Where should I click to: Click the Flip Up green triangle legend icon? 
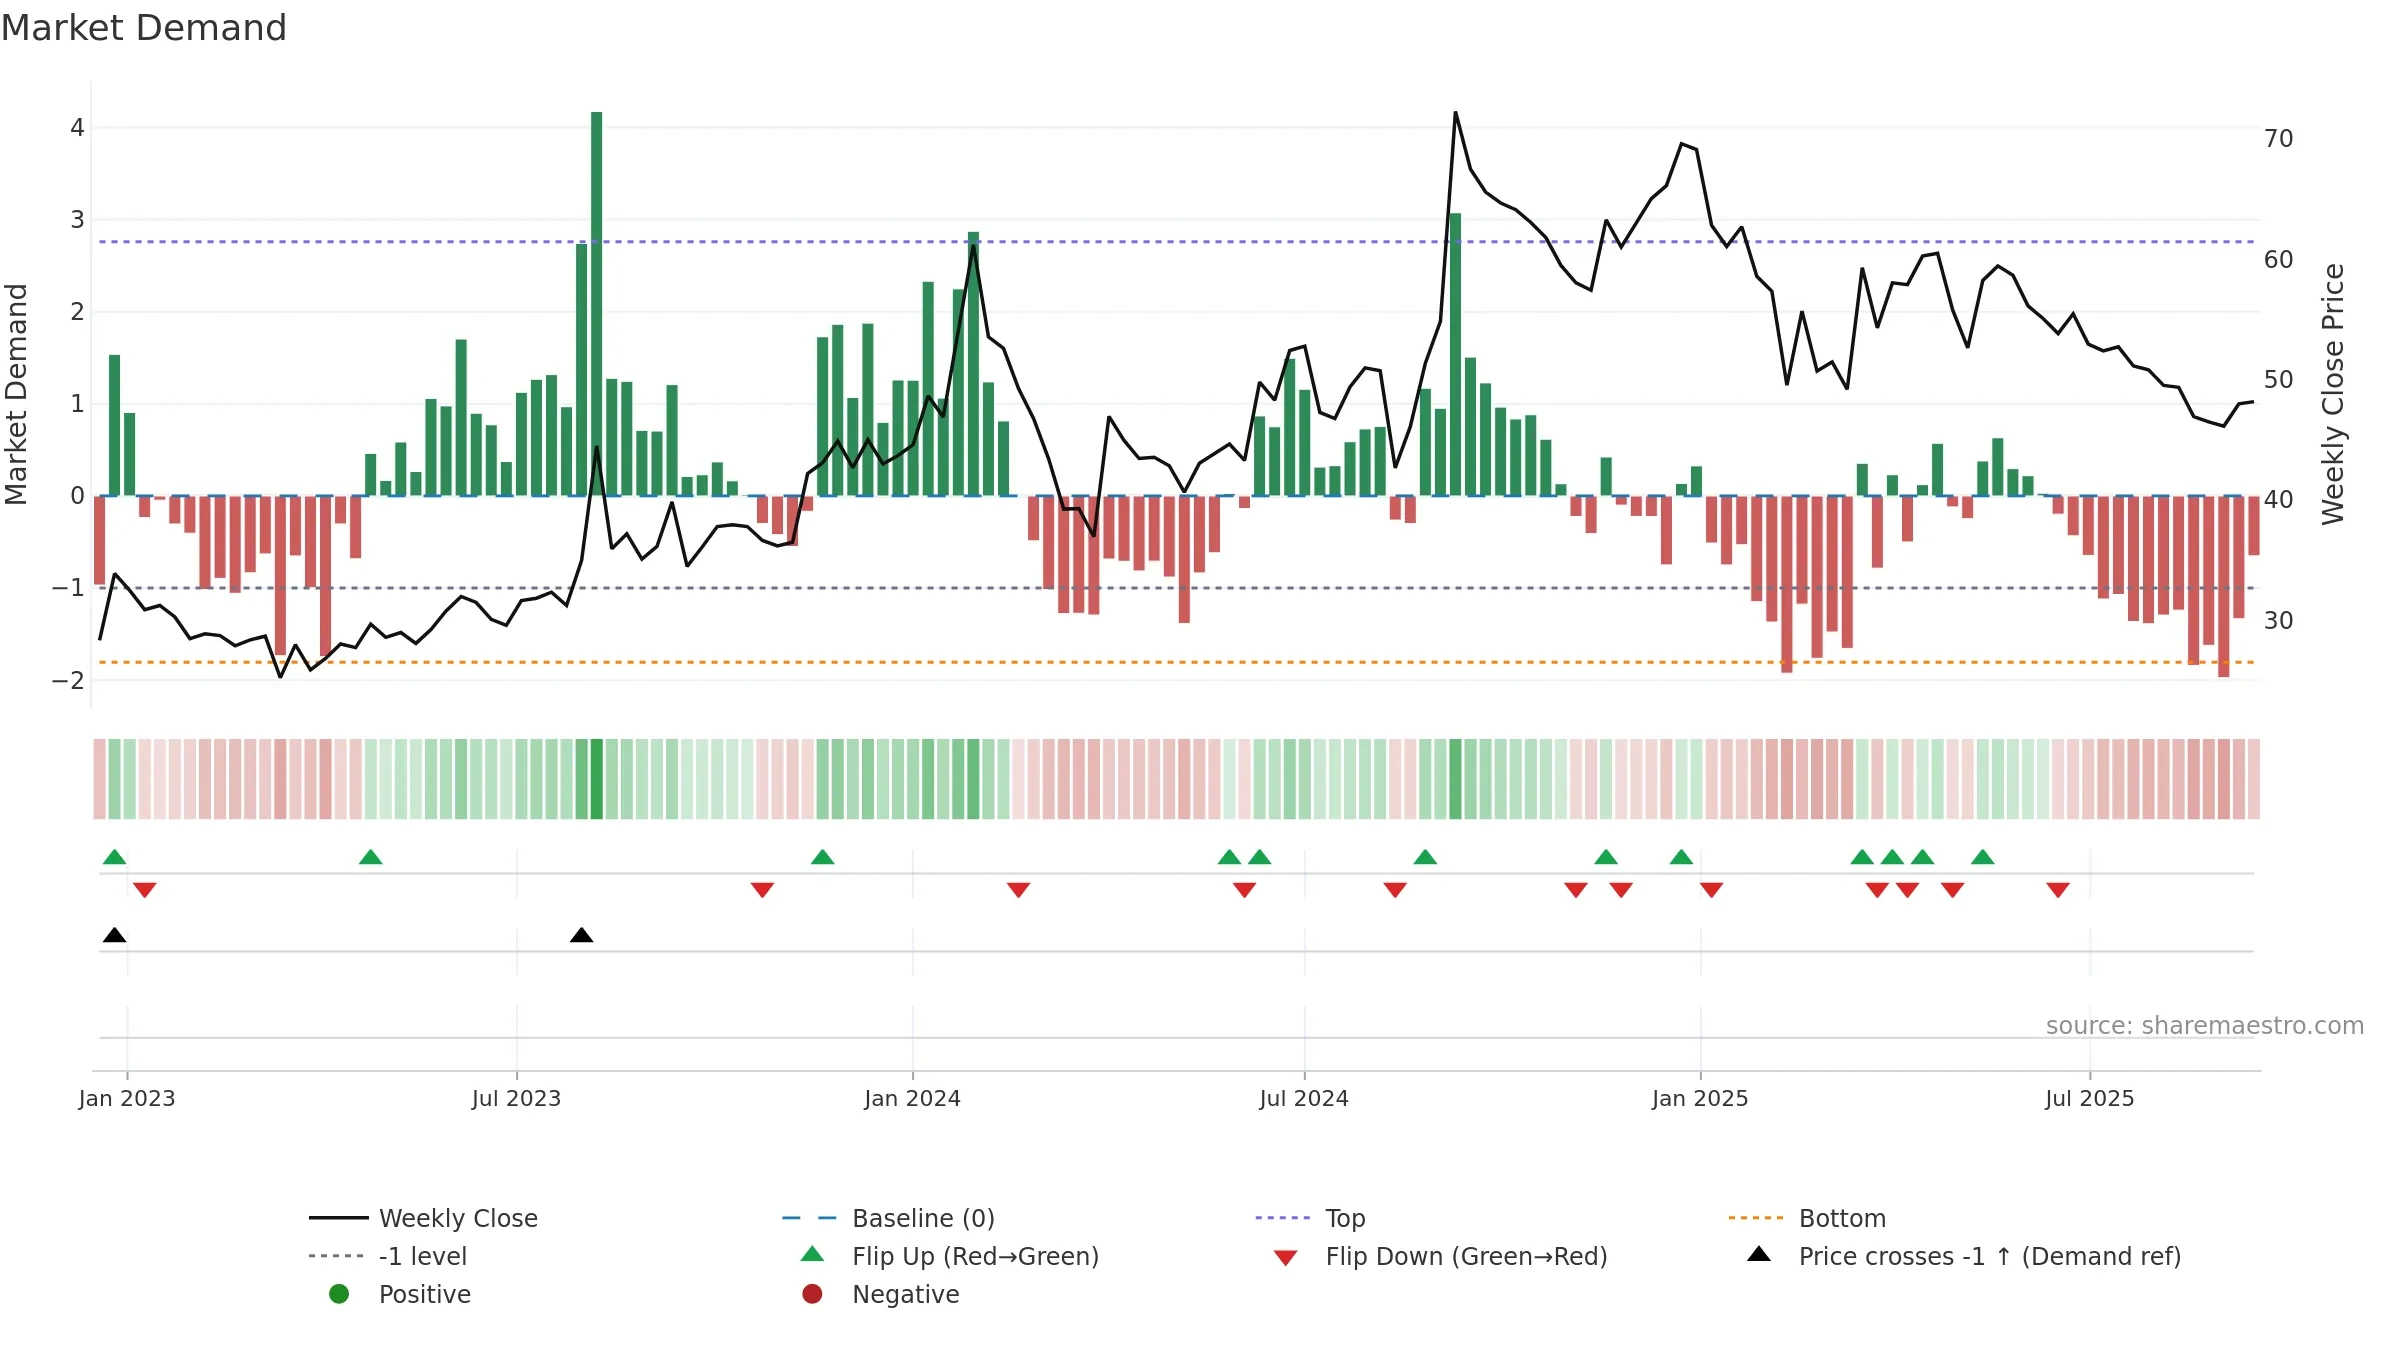coord(813,1254)
